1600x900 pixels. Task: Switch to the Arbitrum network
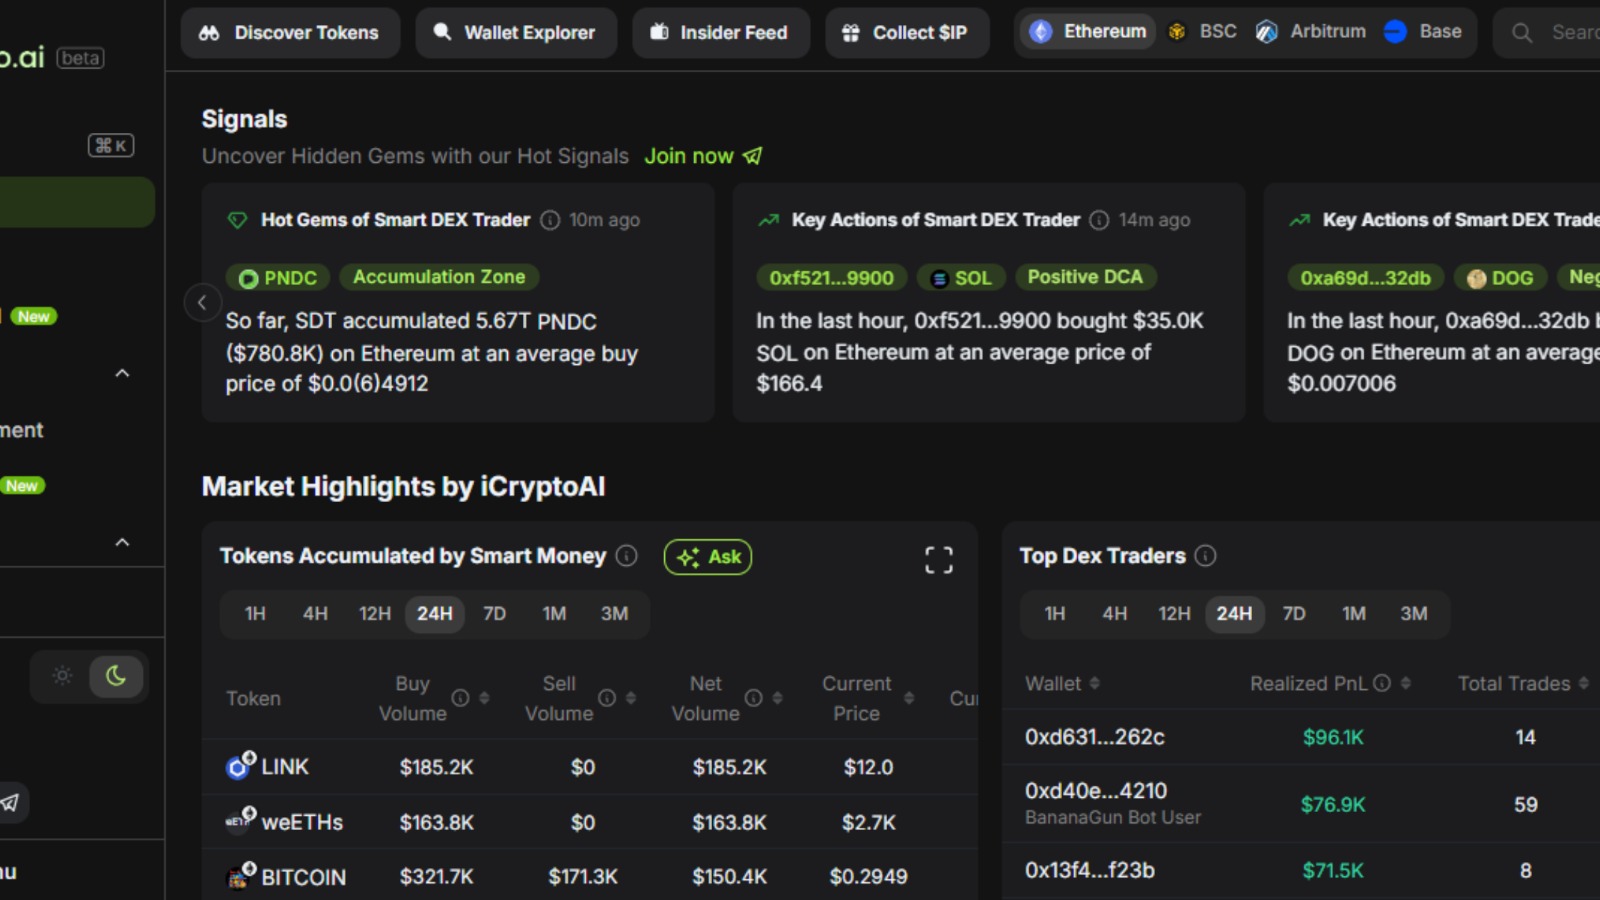(1311, 32)
